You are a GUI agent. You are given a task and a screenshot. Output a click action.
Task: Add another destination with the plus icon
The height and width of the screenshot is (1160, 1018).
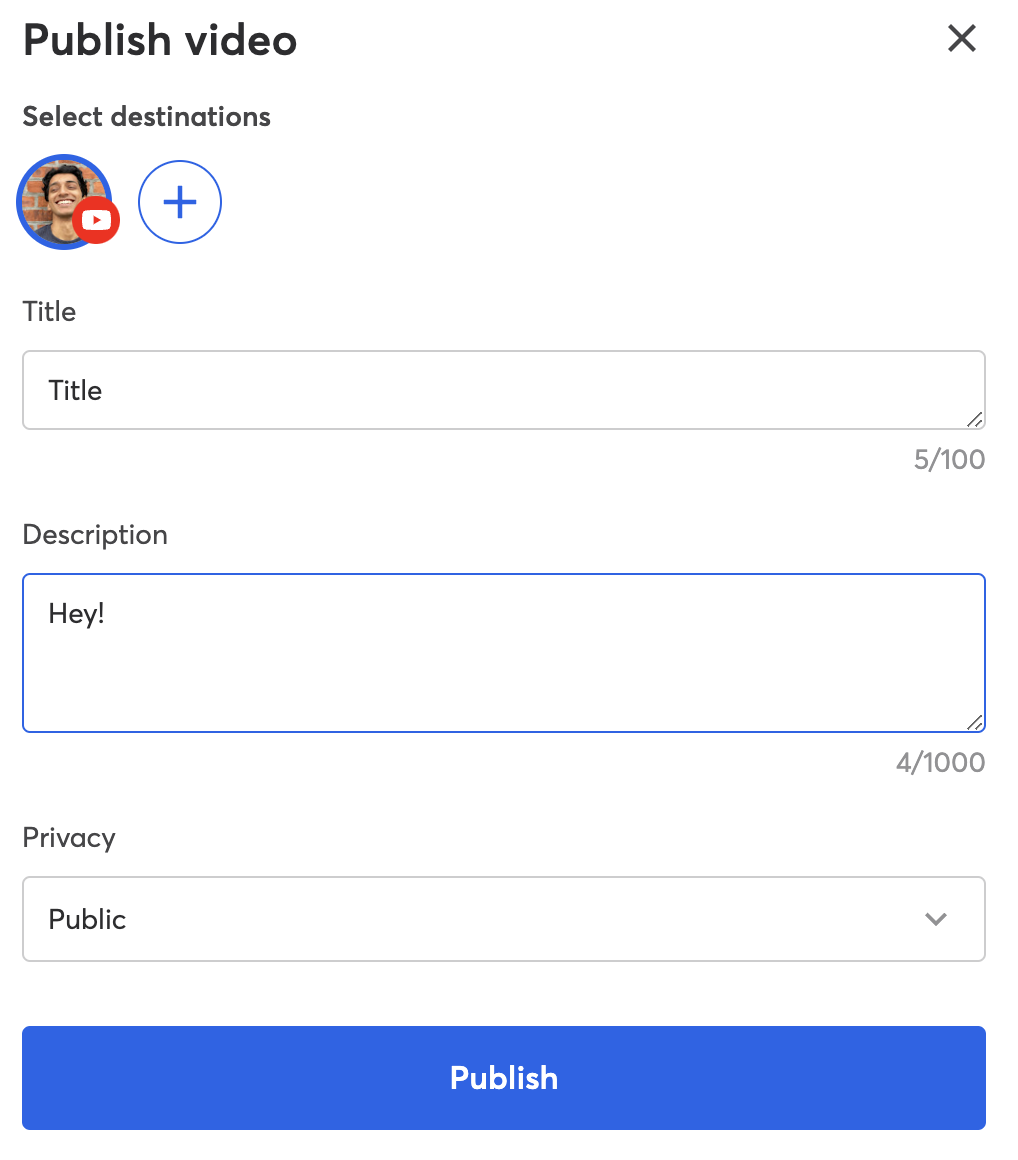click(180, 202)
